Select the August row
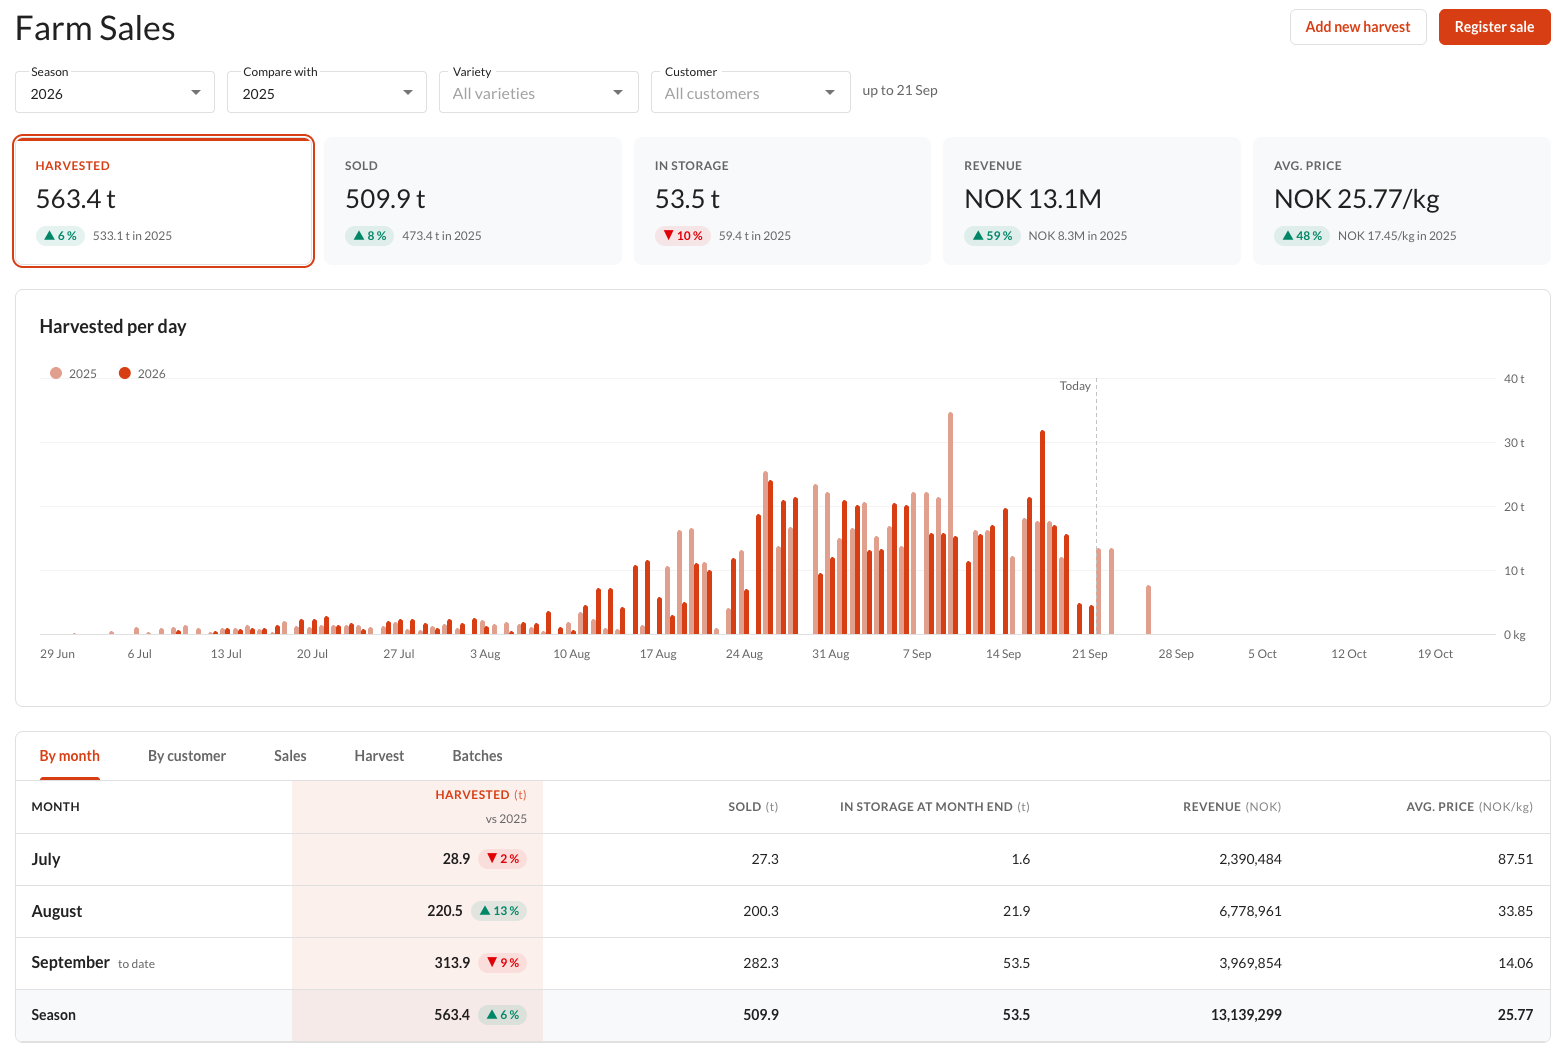 click(x=783, y=912)
